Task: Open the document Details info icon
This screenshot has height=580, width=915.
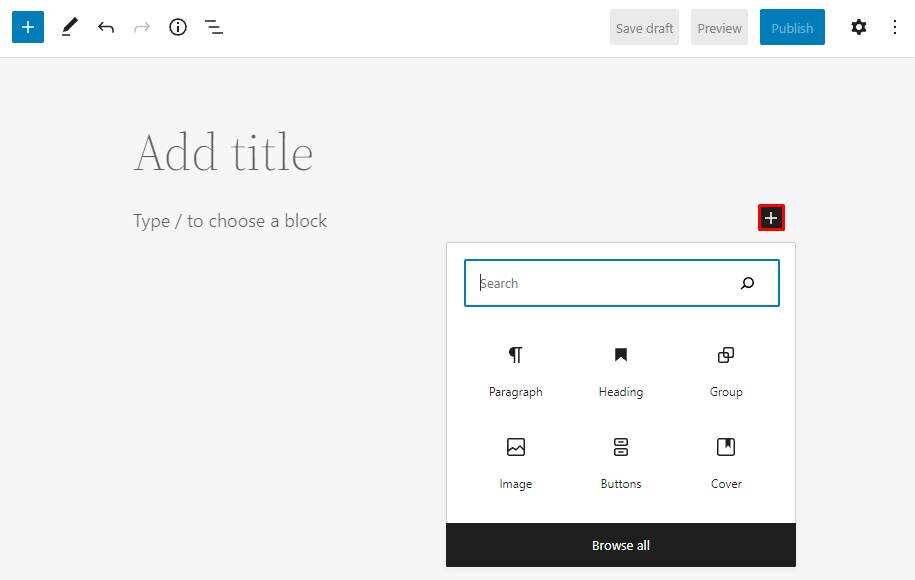Action: click(178, 28)
